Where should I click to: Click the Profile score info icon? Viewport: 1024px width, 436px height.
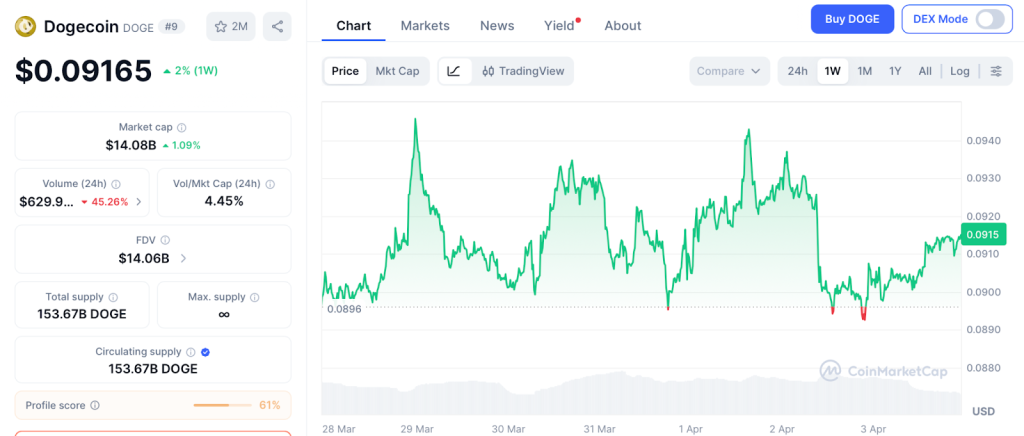click(95, 405)
